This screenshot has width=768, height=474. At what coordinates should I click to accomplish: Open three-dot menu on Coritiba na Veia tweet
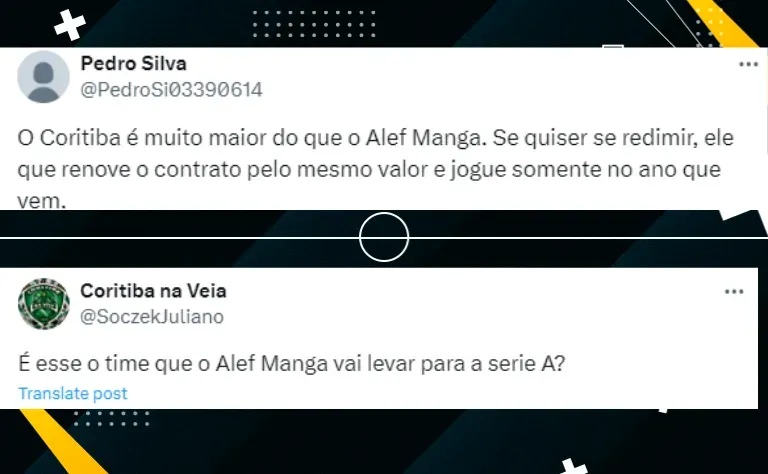click(x=734, y=291)
